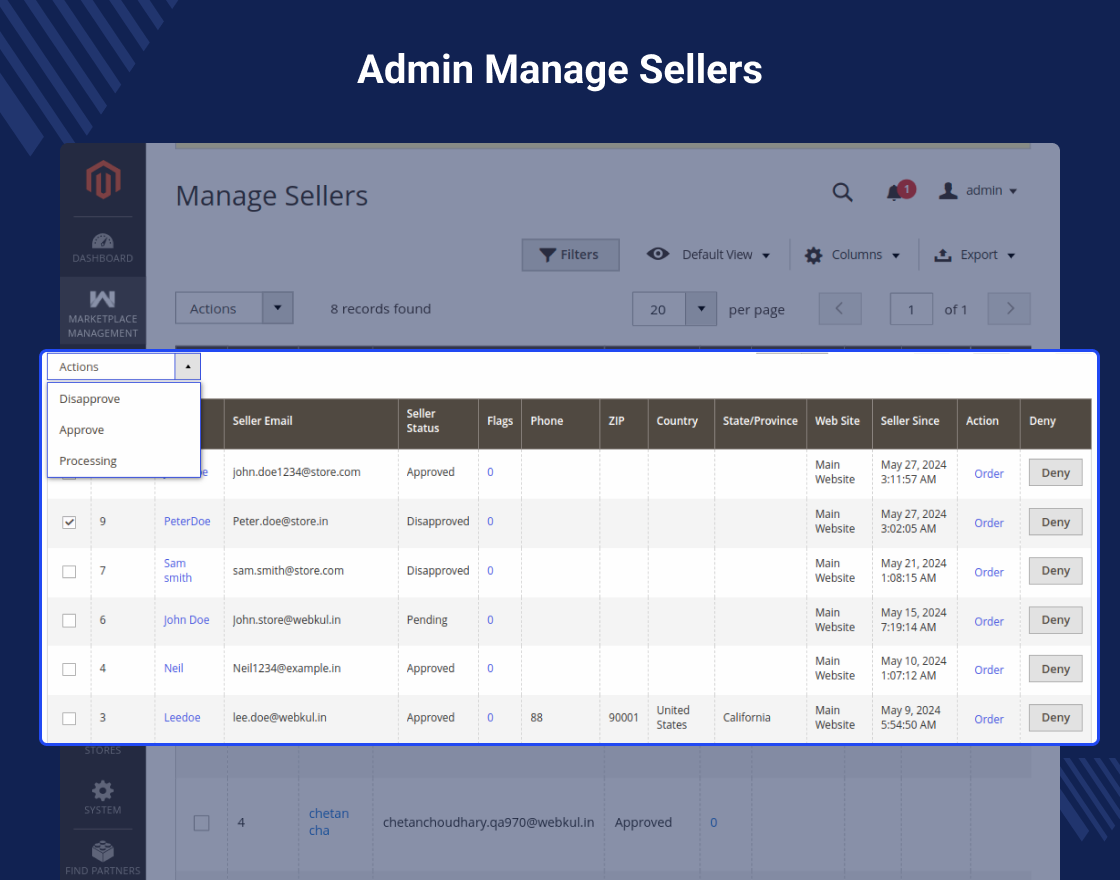Click the Filters button
Image resolution: width=1120 pixels, height=880 pixels.
coord(570,255)
